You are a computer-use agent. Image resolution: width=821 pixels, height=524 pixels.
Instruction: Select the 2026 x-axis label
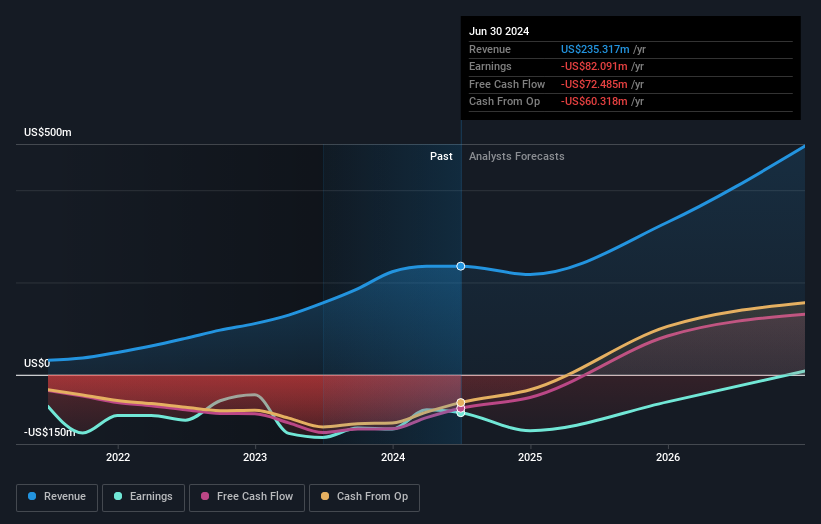click(x=668, y=458)
